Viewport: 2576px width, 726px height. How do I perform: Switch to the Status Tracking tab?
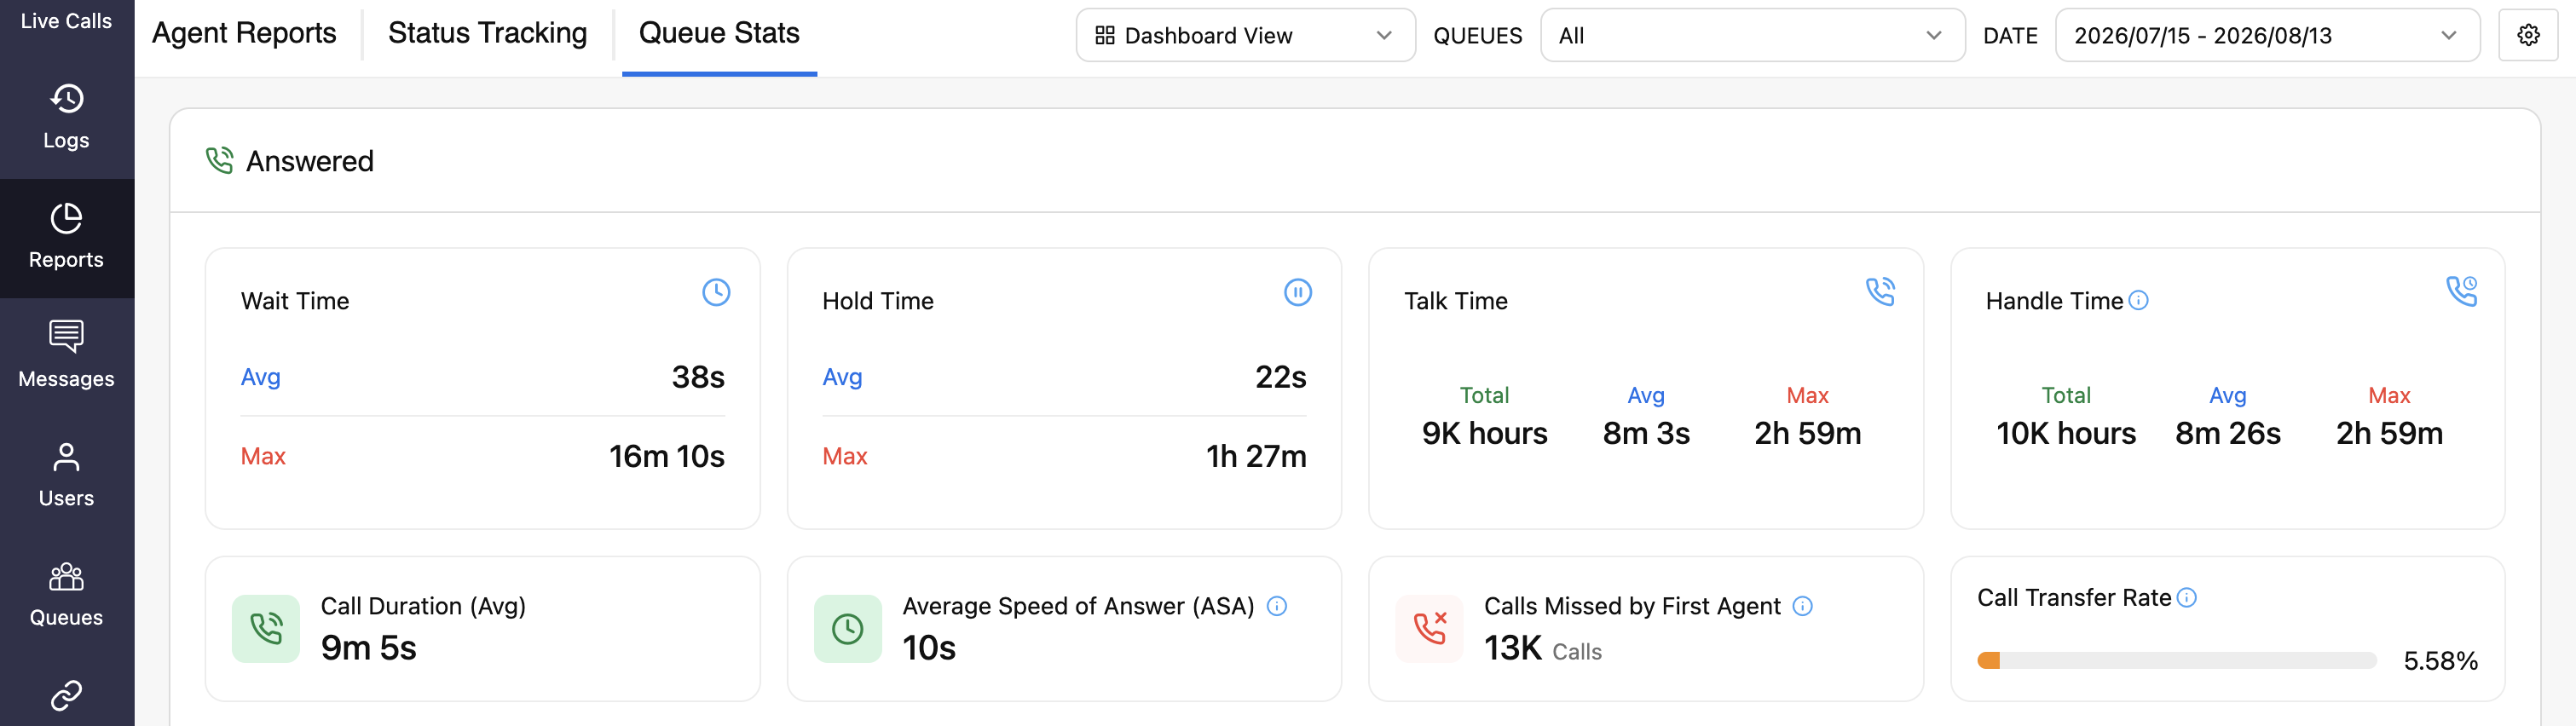pos(487,34)
